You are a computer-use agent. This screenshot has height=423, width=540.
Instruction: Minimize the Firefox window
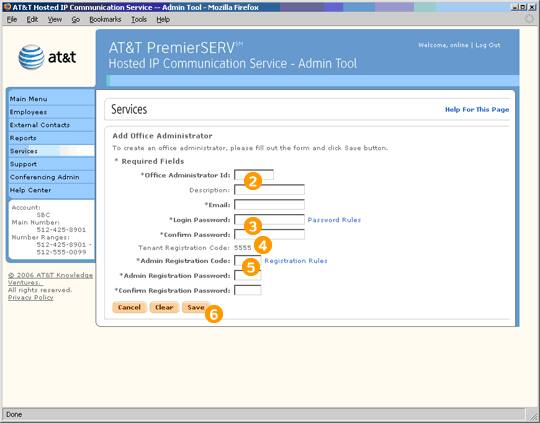click(515, 7)
